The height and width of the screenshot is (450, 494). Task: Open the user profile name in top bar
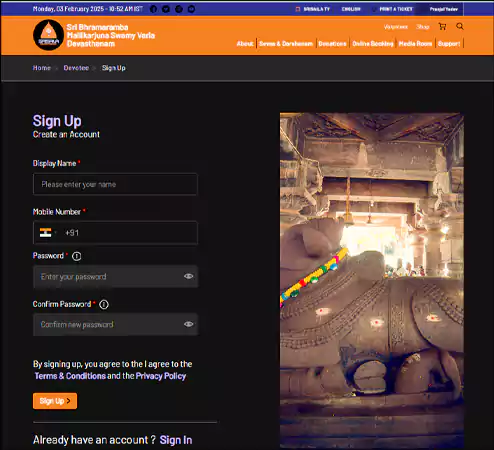[444, 9]
